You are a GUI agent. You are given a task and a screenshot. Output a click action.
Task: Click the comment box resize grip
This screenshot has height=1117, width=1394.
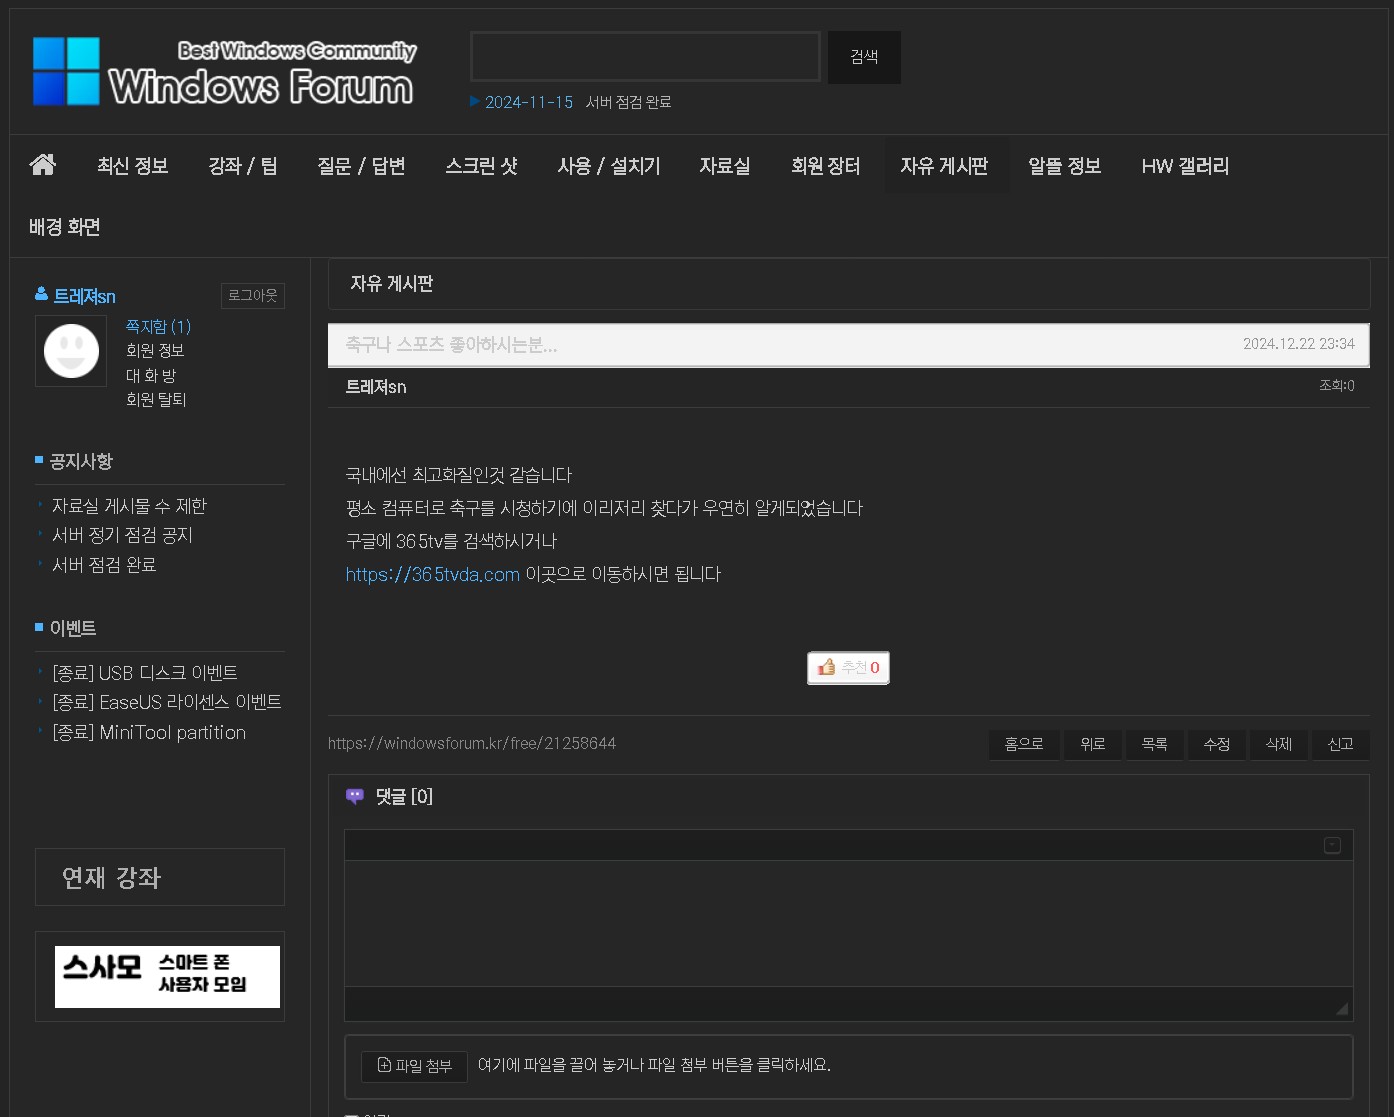[1342, 1009]
